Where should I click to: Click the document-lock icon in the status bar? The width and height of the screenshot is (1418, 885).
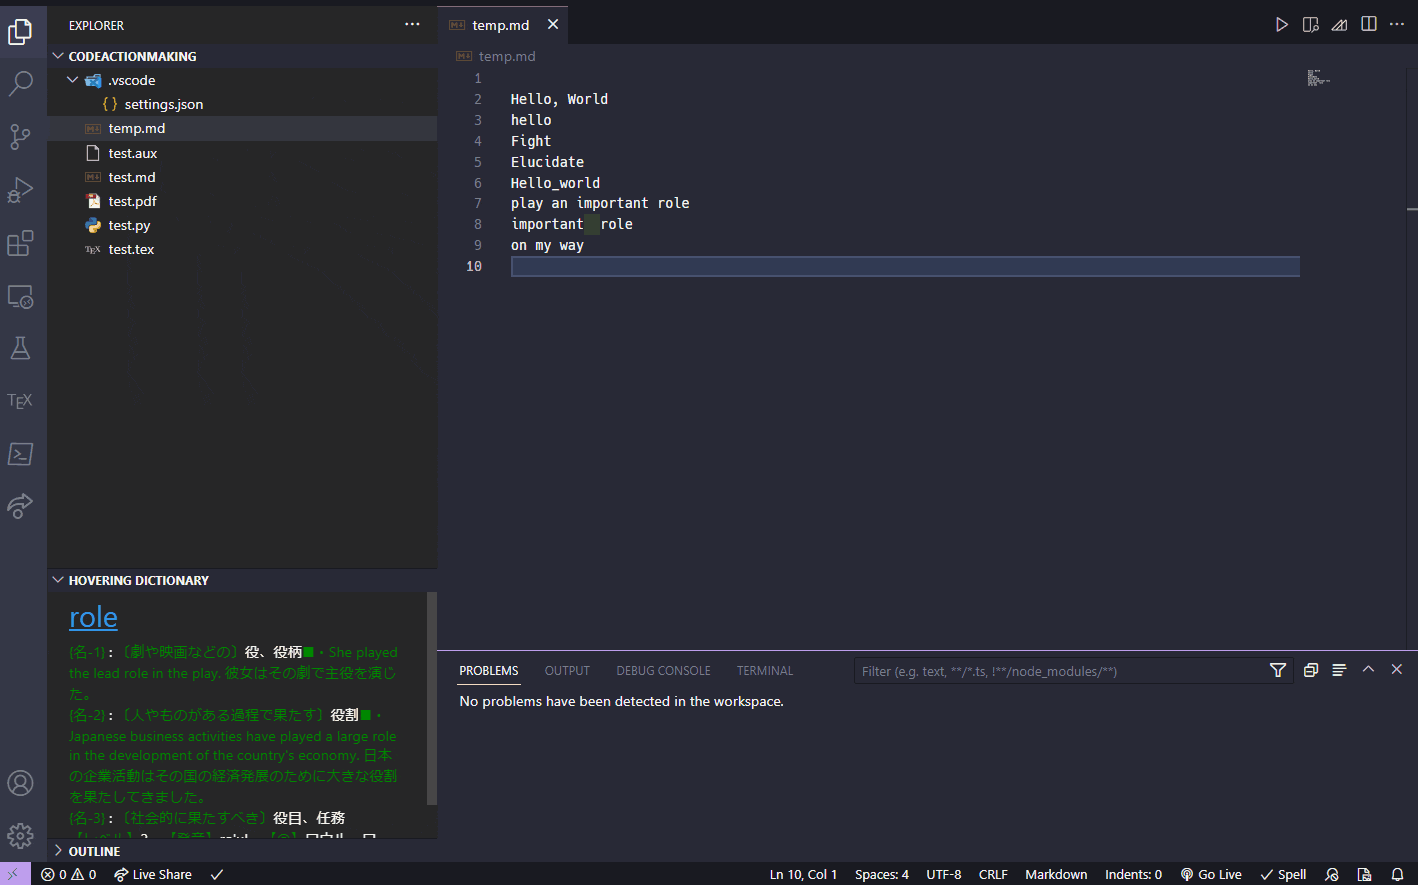[x=1364, y=874]
